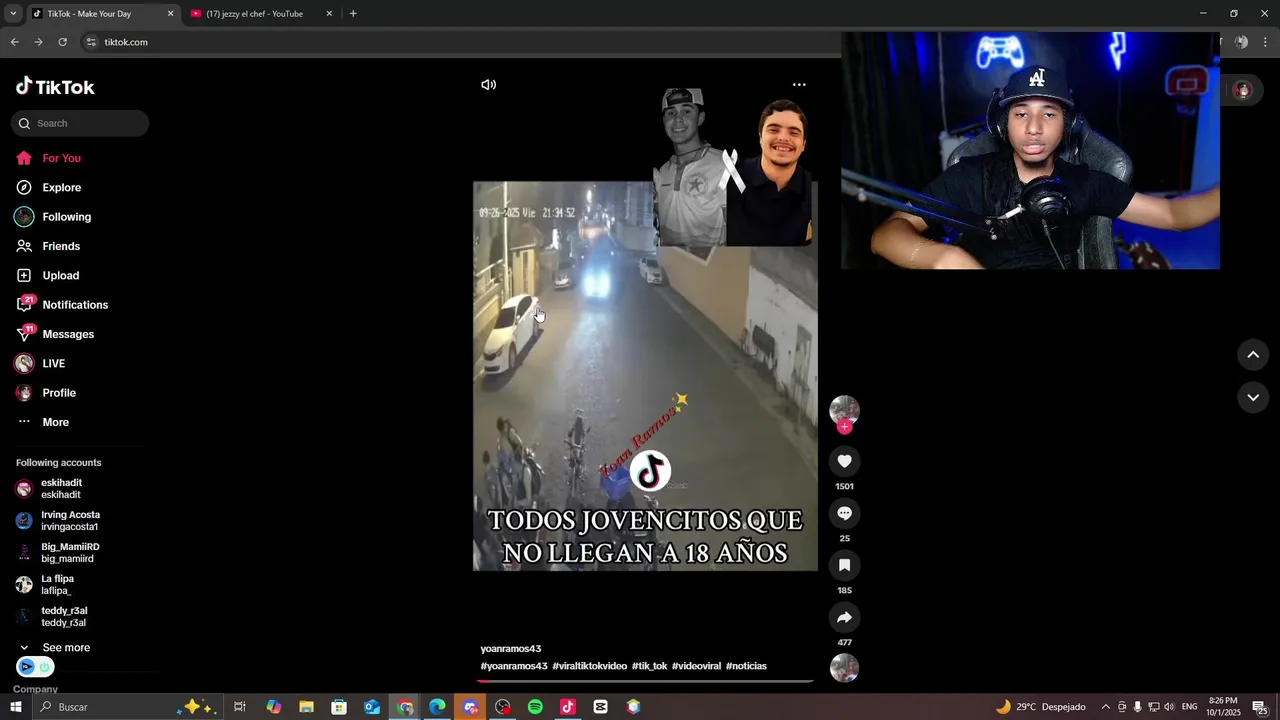Share the video using the arrow icon

844,617
